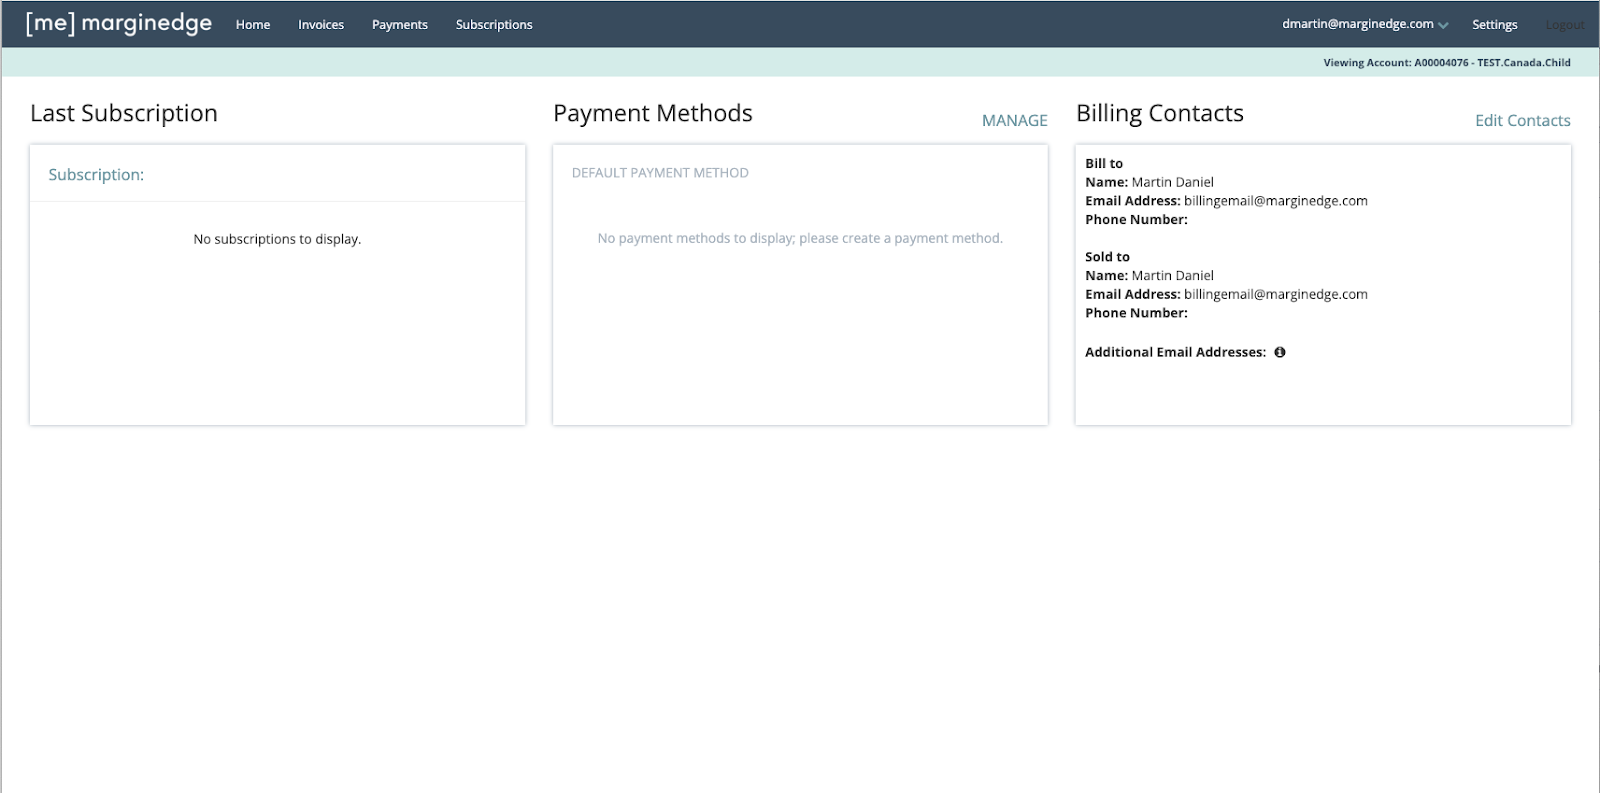Image resolution: width=1600 pixels, height=793 pixels.
Task: Open the Subscriptions page
Action: [x=494, y=24]
